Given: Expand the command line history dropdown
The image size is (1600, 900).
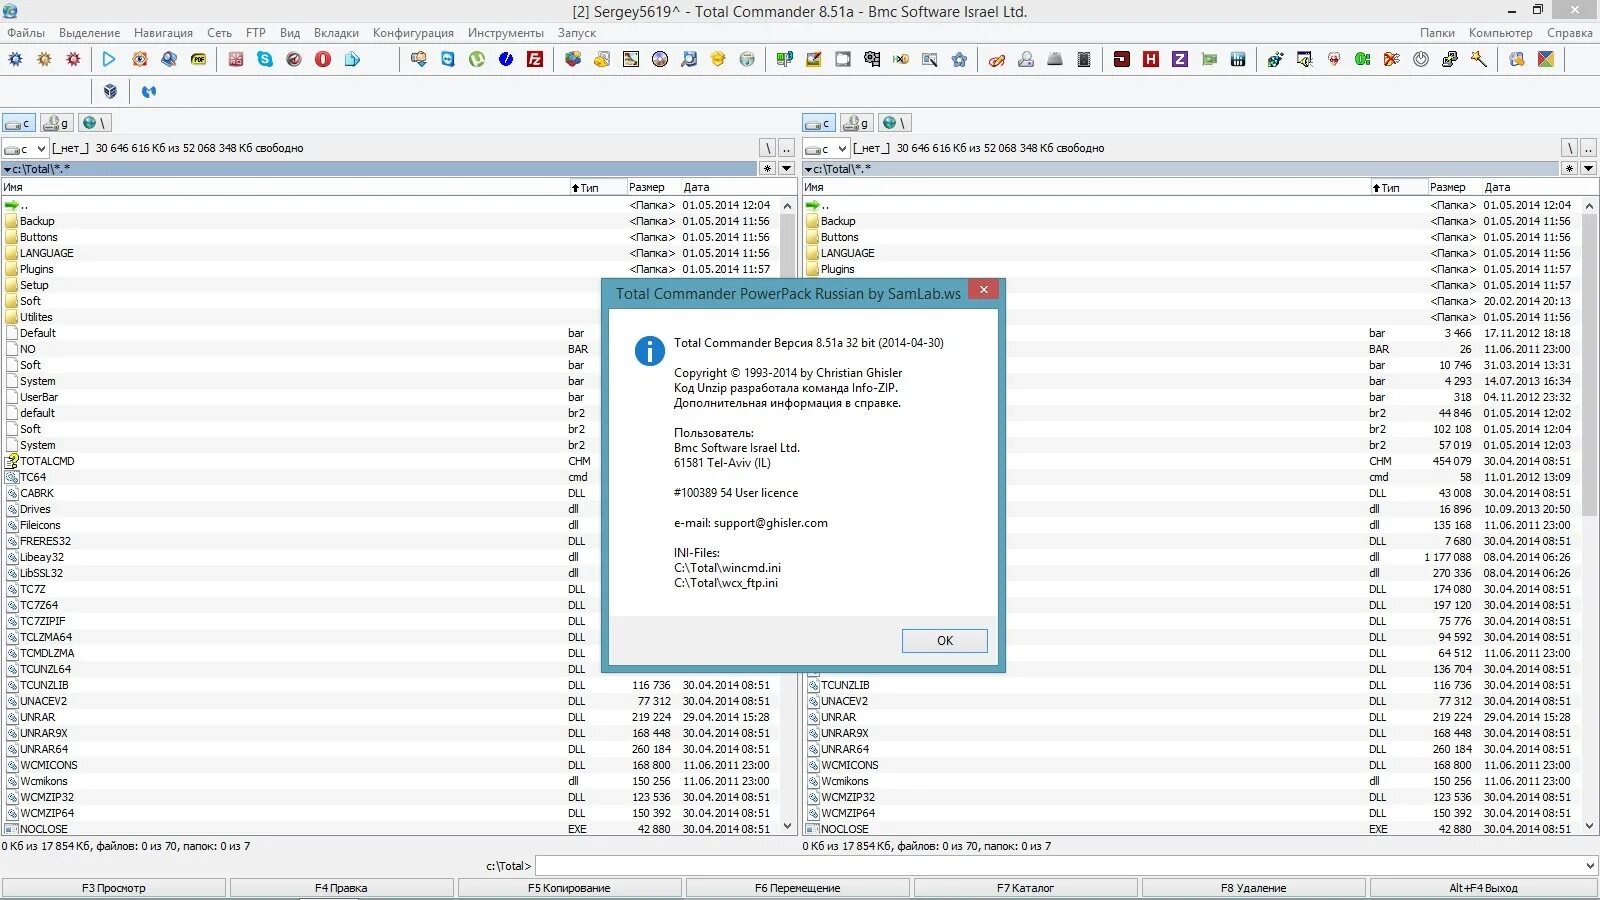Looking at the screenshot, I should pos(1590,866).
